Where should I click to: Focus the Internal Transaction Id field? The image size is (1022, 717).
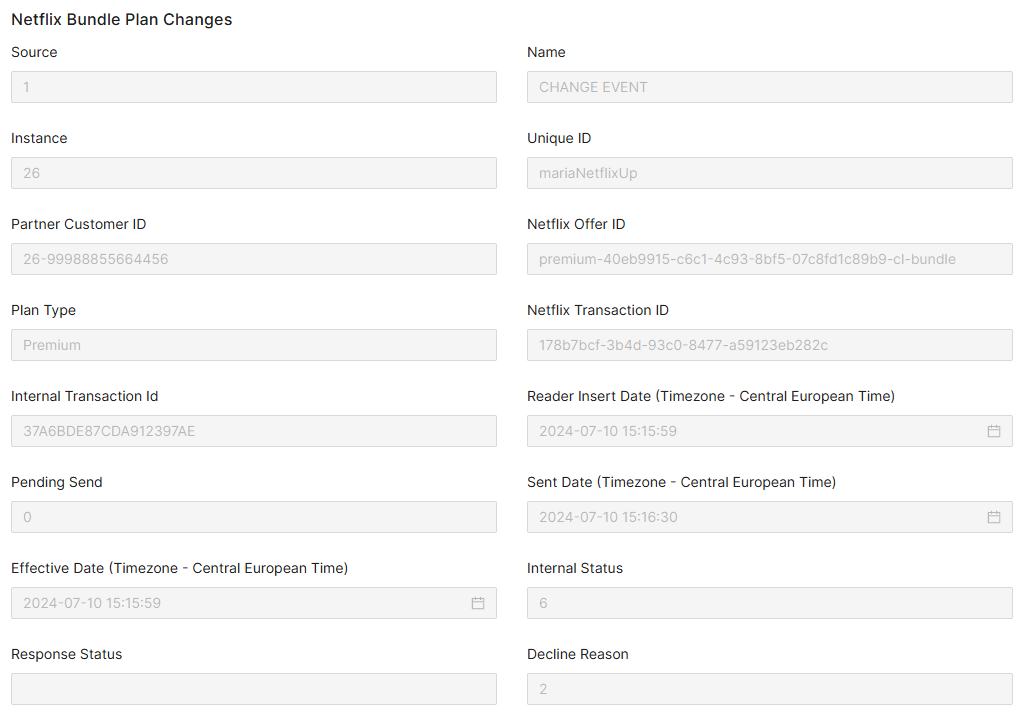click(254, 431)
